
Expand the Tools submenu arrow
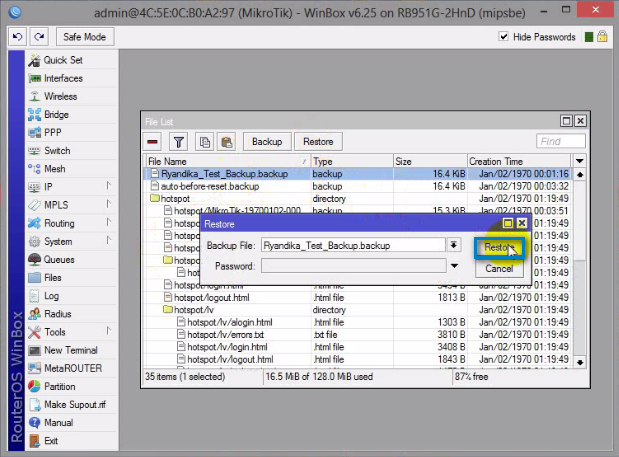[x=109, y=331]
